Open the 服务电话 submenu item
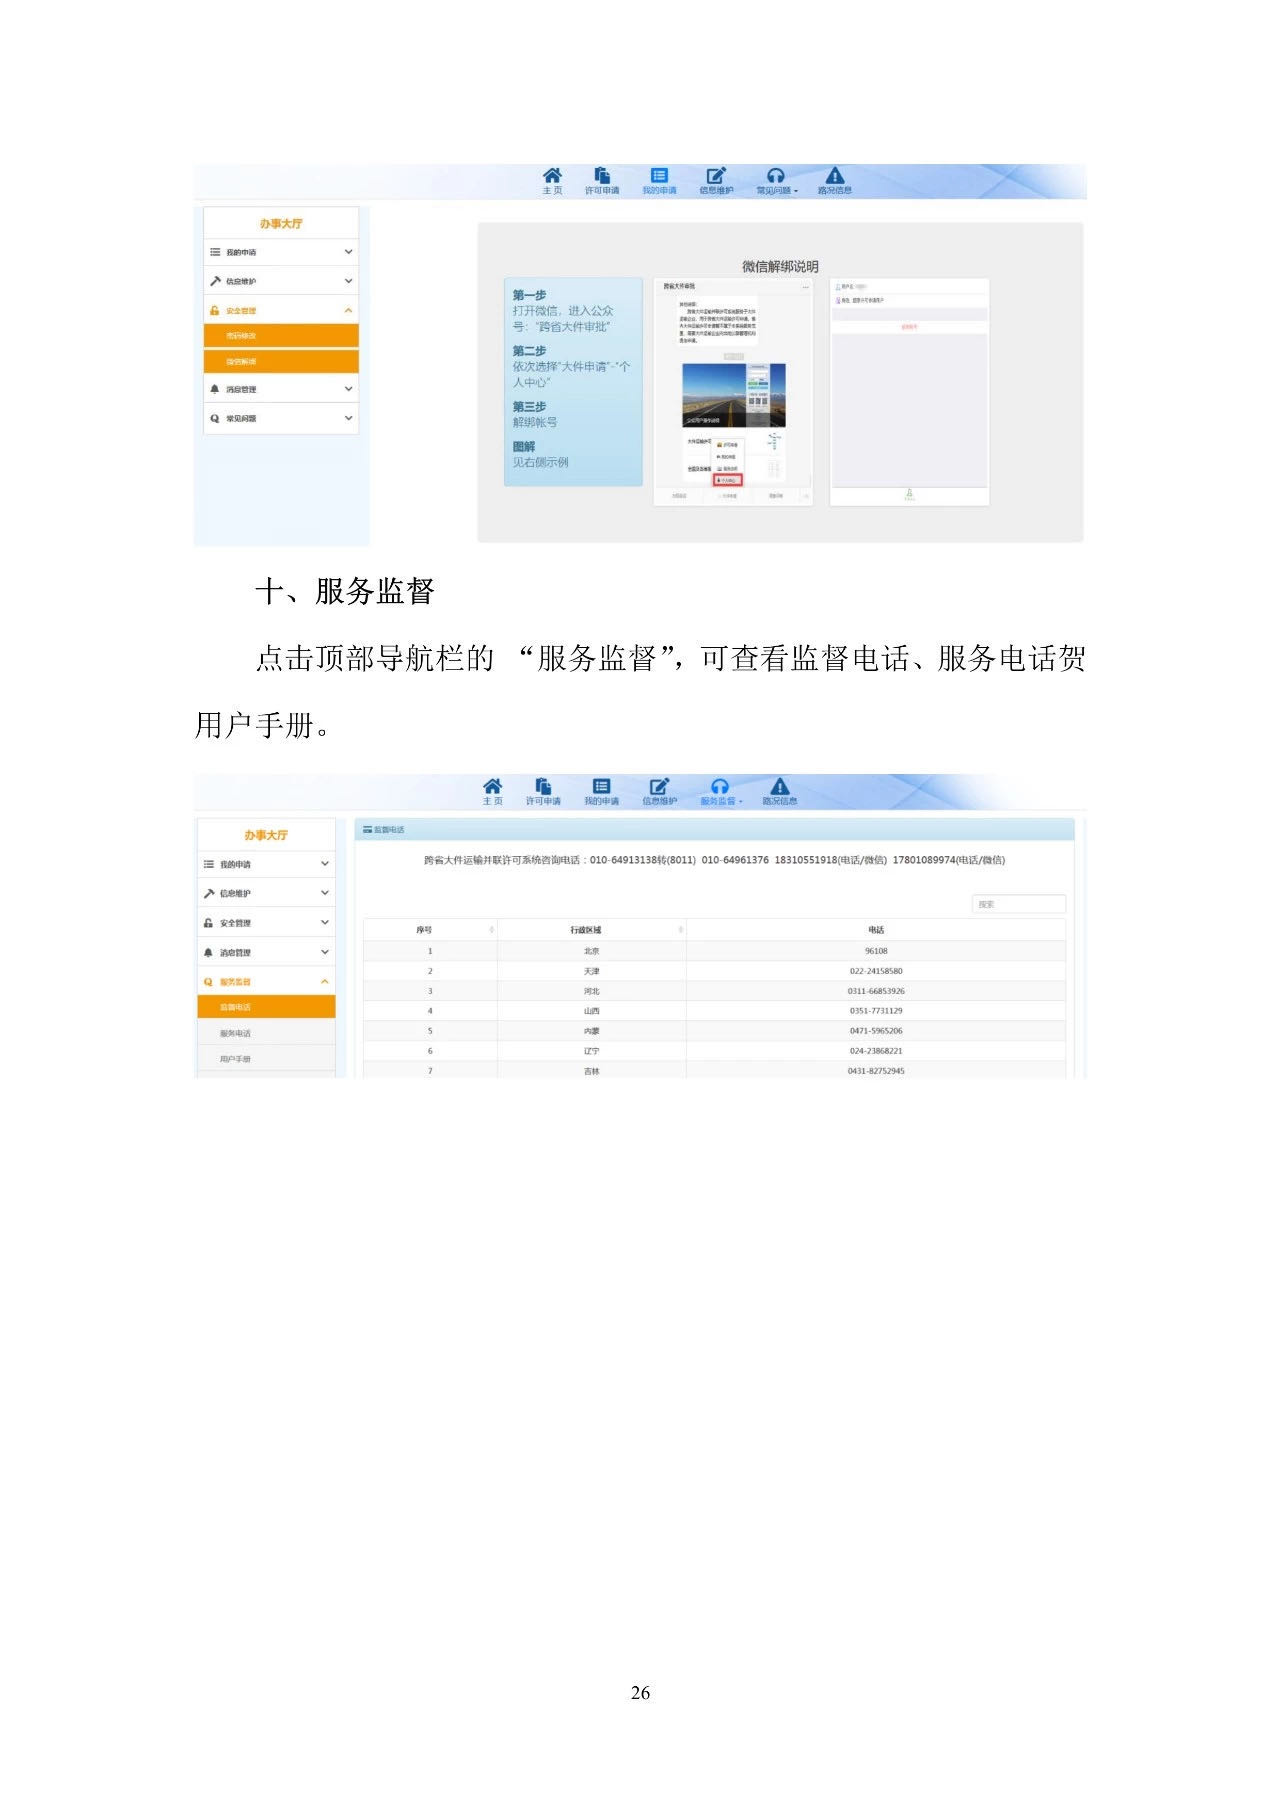 click(x=266, y=1033)
